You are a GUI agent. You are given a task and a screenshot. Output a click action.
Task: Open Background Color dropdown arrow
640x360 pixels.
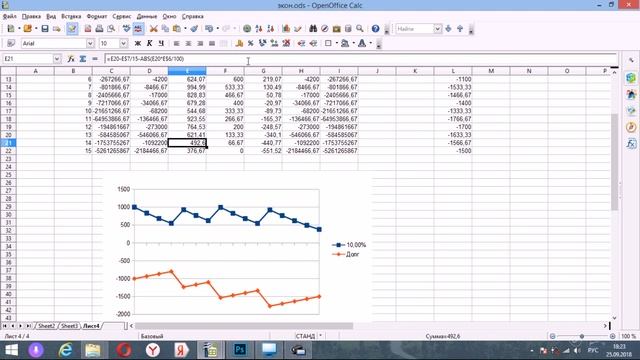(353, 43)
